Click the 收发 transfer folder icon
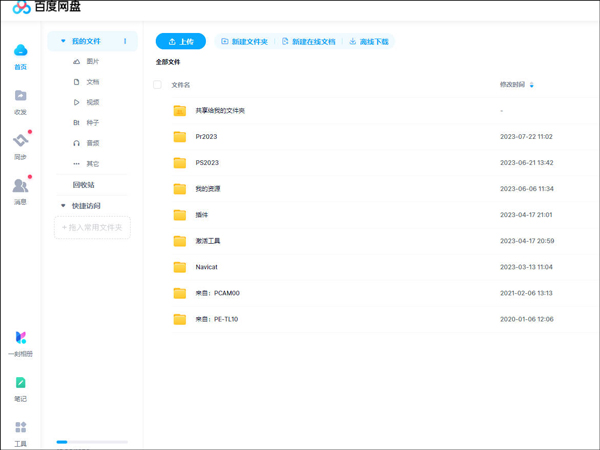The image size is (600, 450). [x=20, y=96]
